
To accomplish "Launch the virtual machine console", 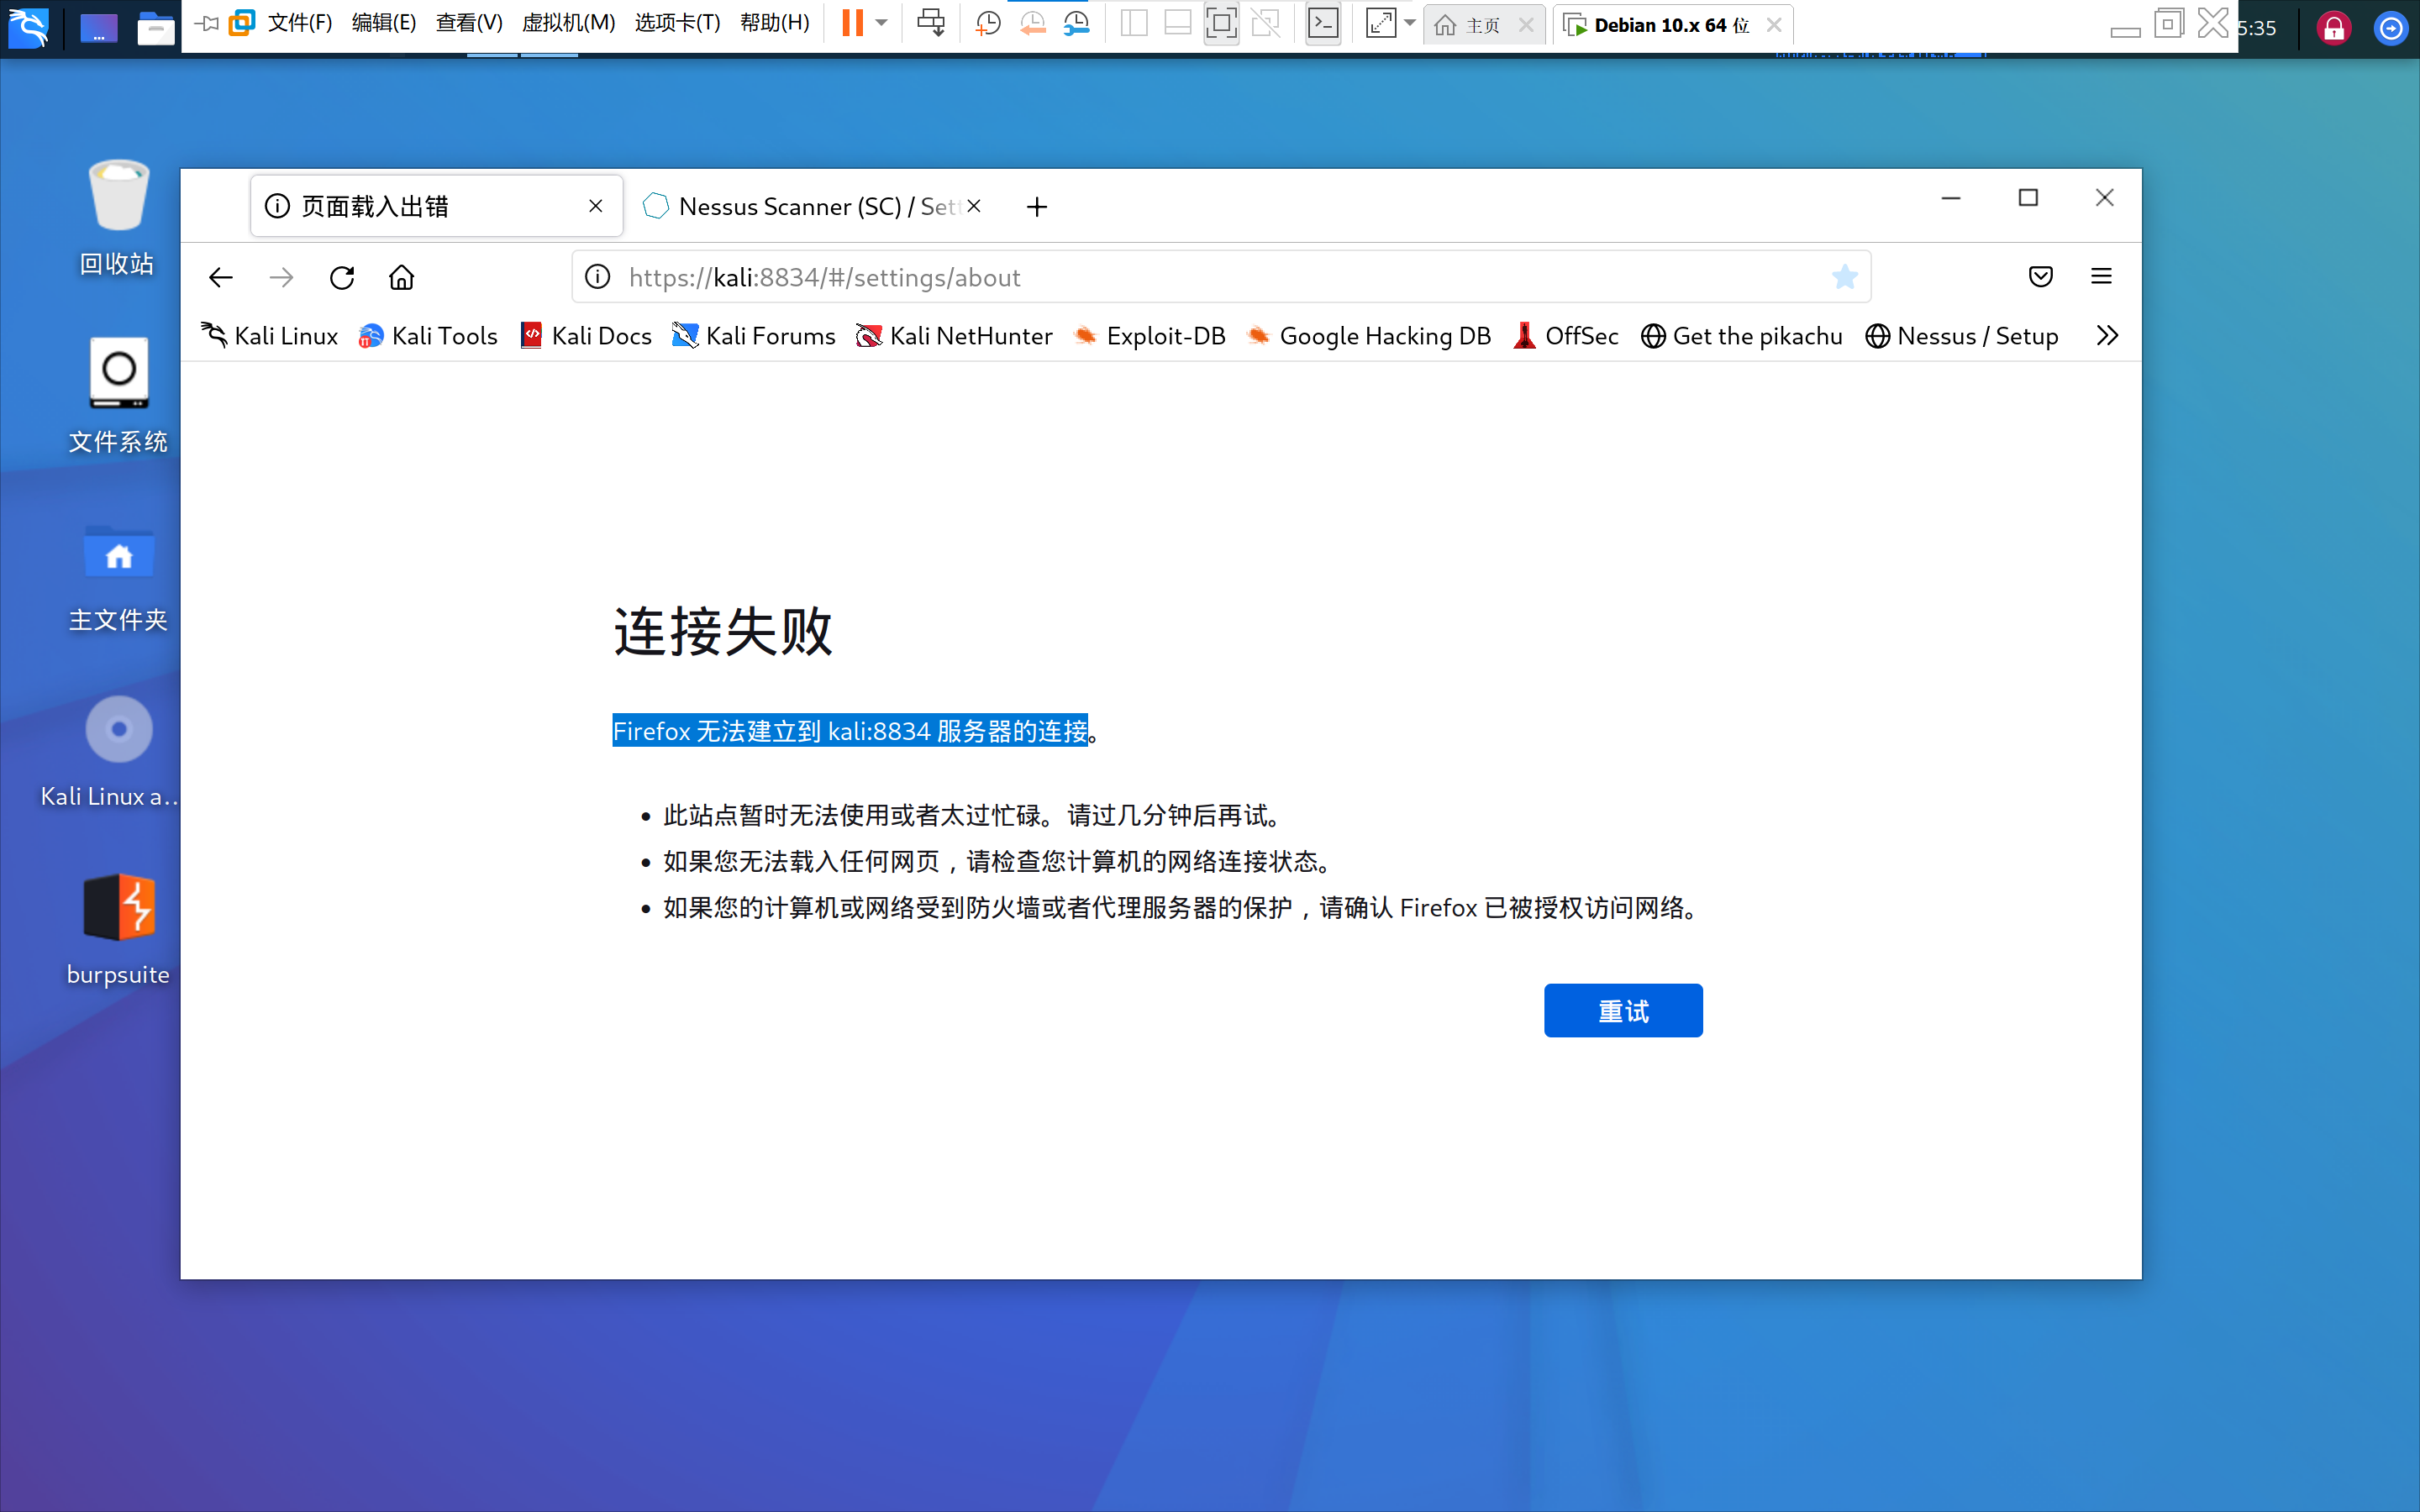I will click(1323, 22).
